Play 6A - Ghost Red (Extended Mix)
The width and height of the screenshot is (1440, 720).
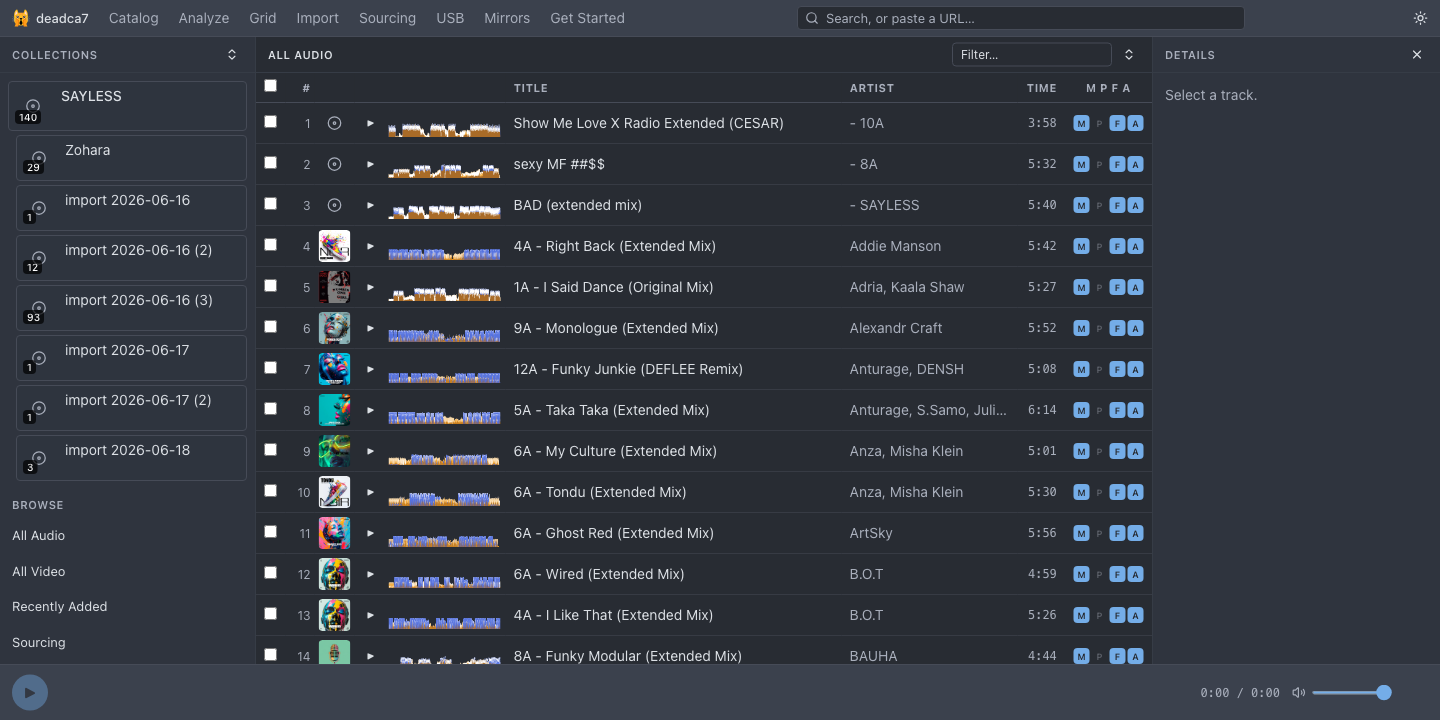tap(370, 533)
